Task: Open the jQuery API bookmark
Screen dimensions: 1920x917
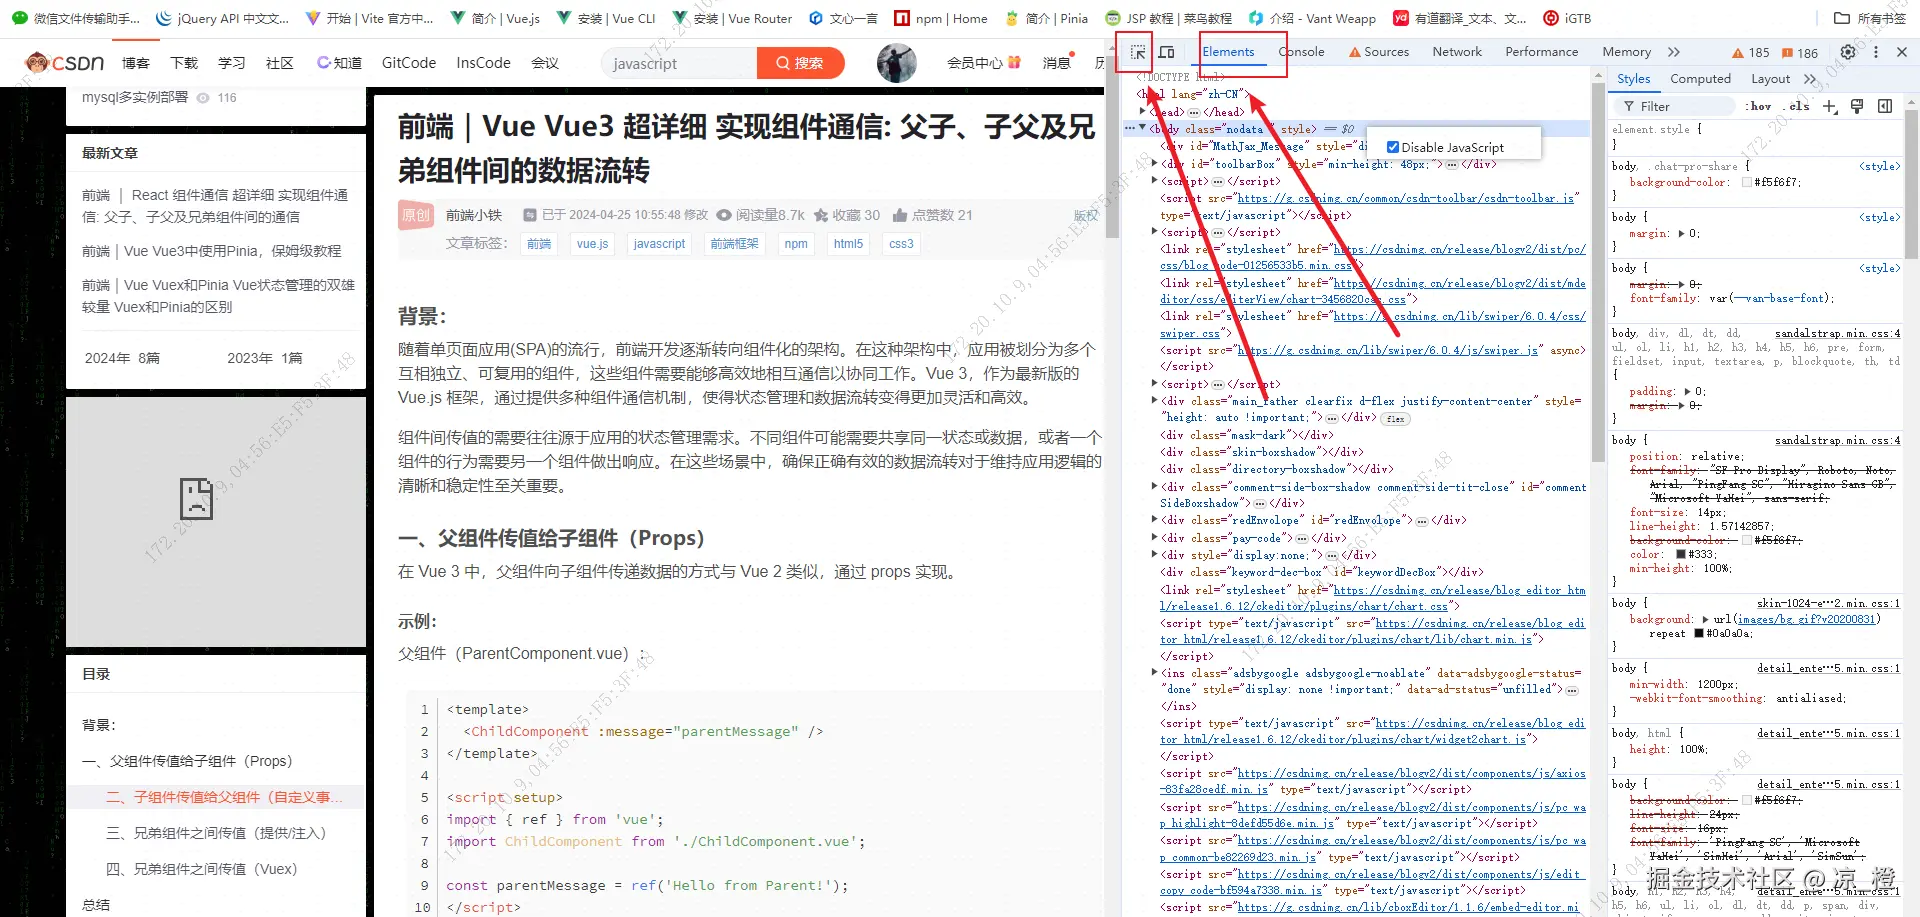Action: point(223,18)
